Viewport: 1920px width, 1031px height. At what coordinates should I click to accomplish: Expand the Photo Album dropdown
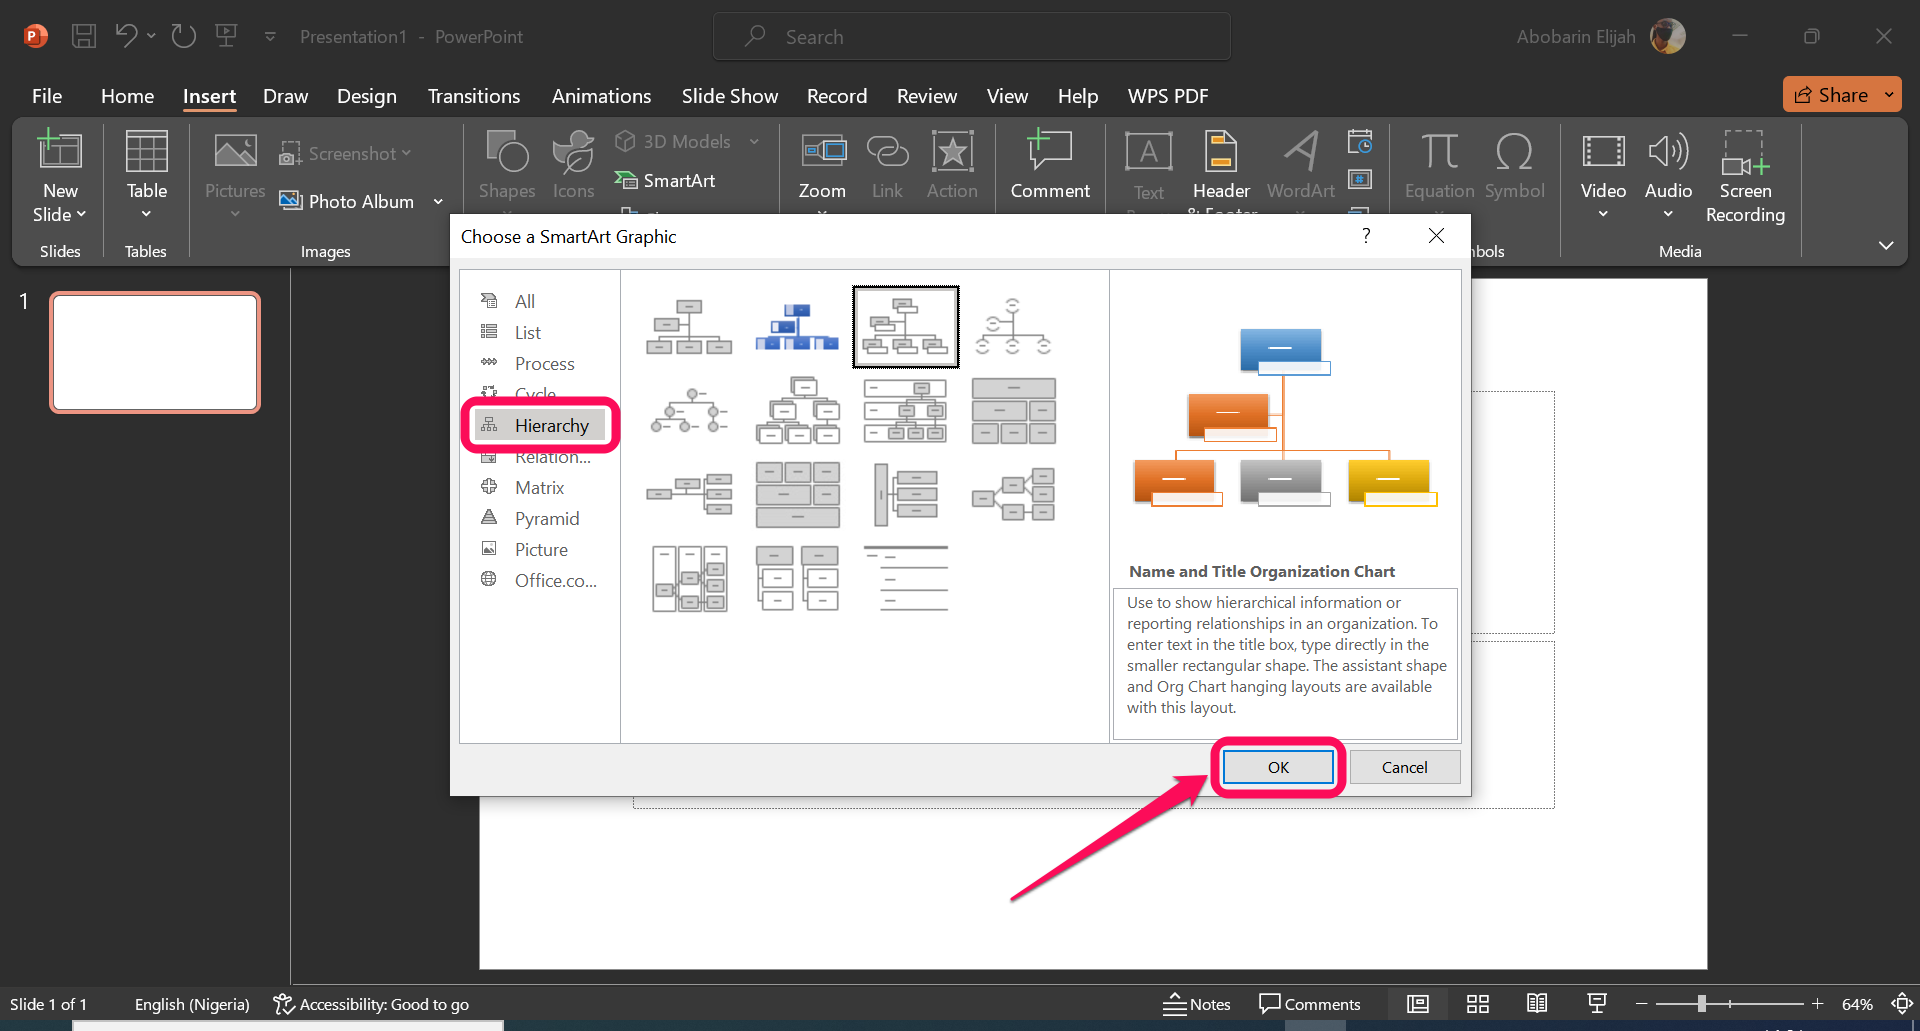438,200
